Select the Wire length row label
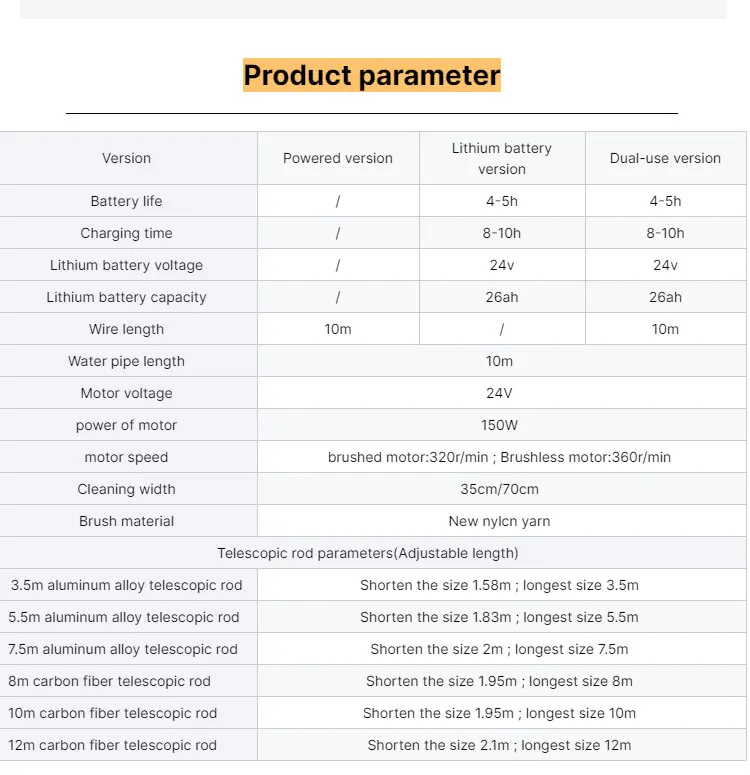The height and width of the screenshot is (775, 750). coord(126,329)
